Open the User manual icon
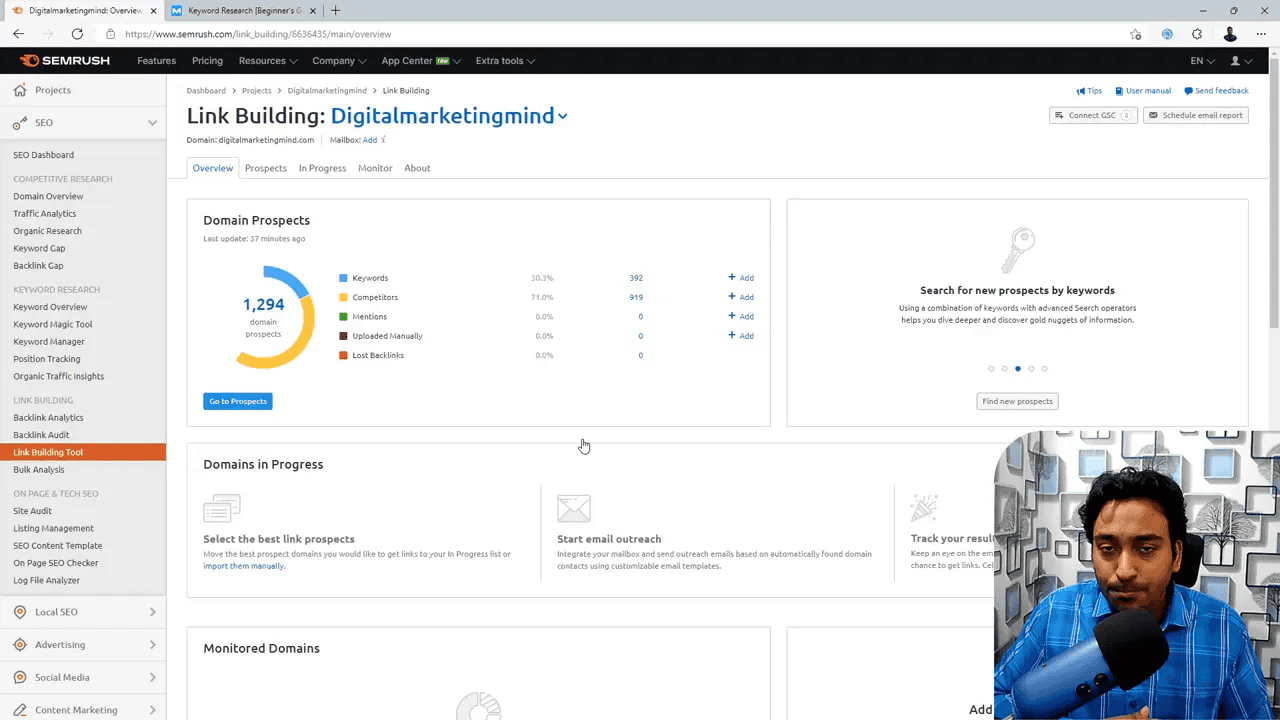The height and width of the screenshot is (720, 1280). [x=1121, y=91]
